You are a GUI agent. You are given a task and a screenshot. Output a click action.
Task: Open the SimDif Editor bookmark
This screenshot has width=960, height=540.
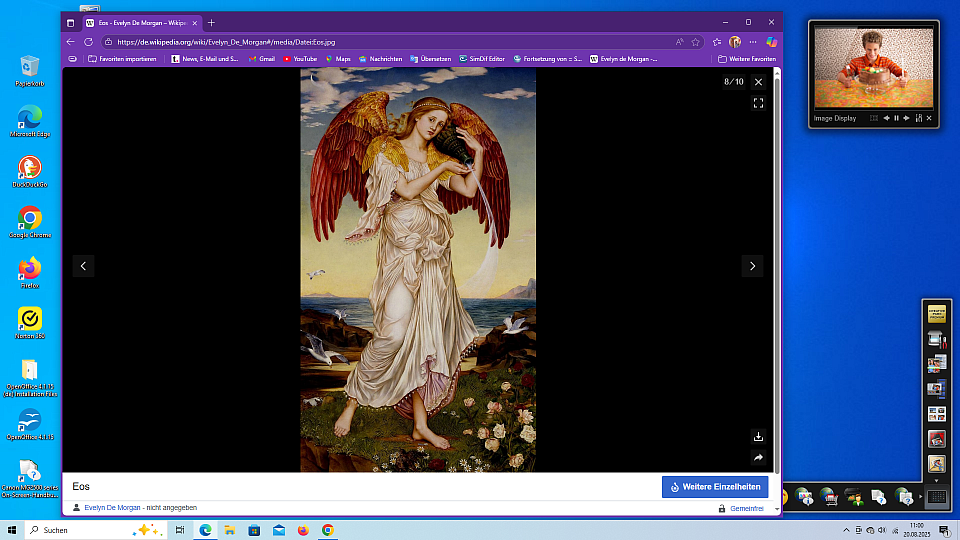pyautogui.click(x=482, y=59)
